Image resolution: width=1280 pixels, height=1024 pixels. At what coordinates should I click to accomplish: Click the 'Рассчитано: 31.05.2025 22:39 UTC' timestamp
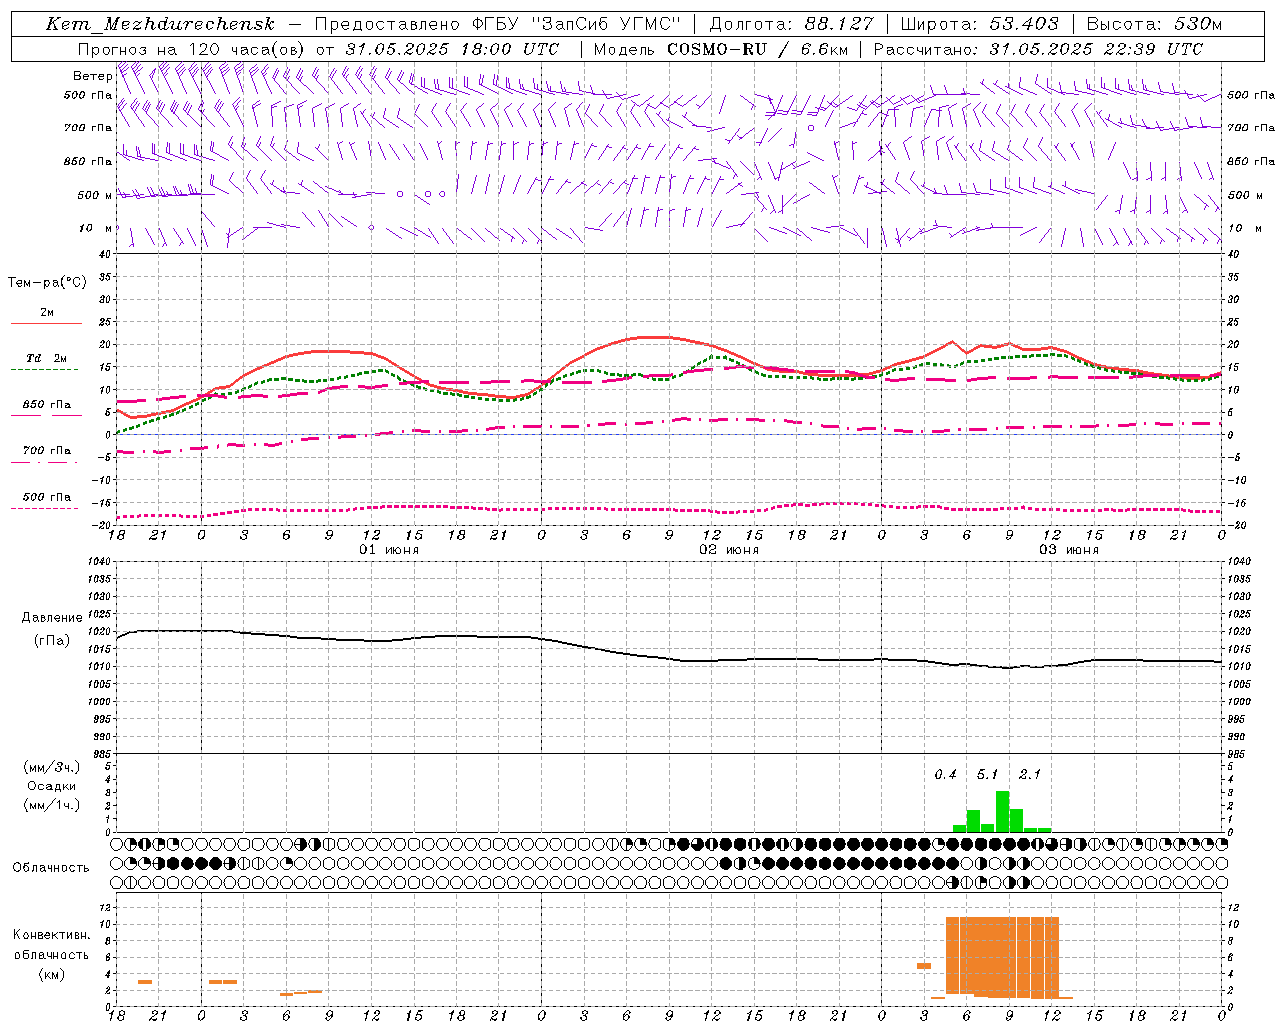tap(1038, 49)
